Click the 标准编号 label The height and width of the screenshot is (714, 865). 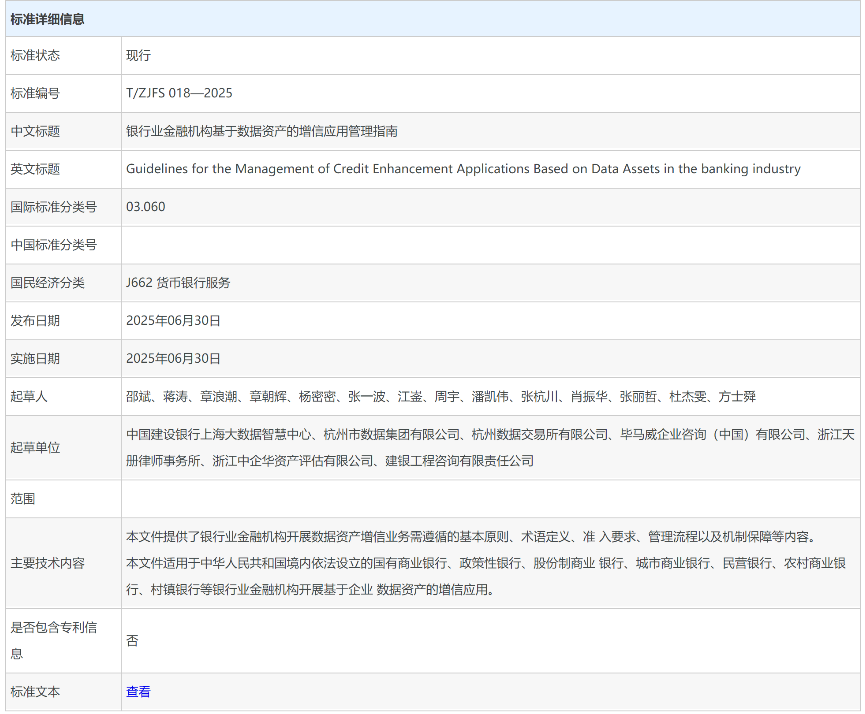tap(35, 93)
